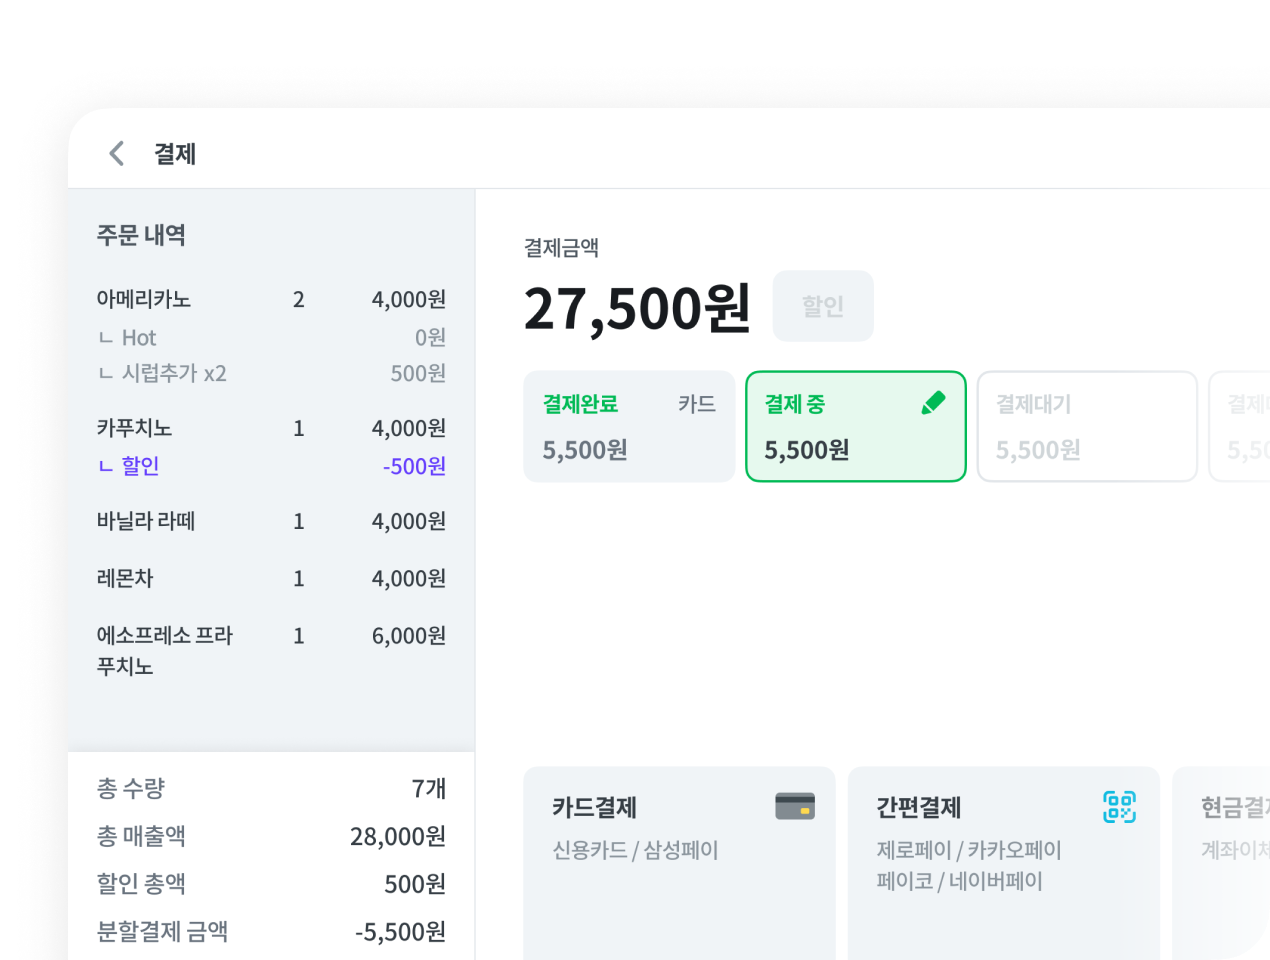The height and width of the screenshot is (960, 1270).
Task: Select the 레몬차 order row
Action: click(271, 578)
